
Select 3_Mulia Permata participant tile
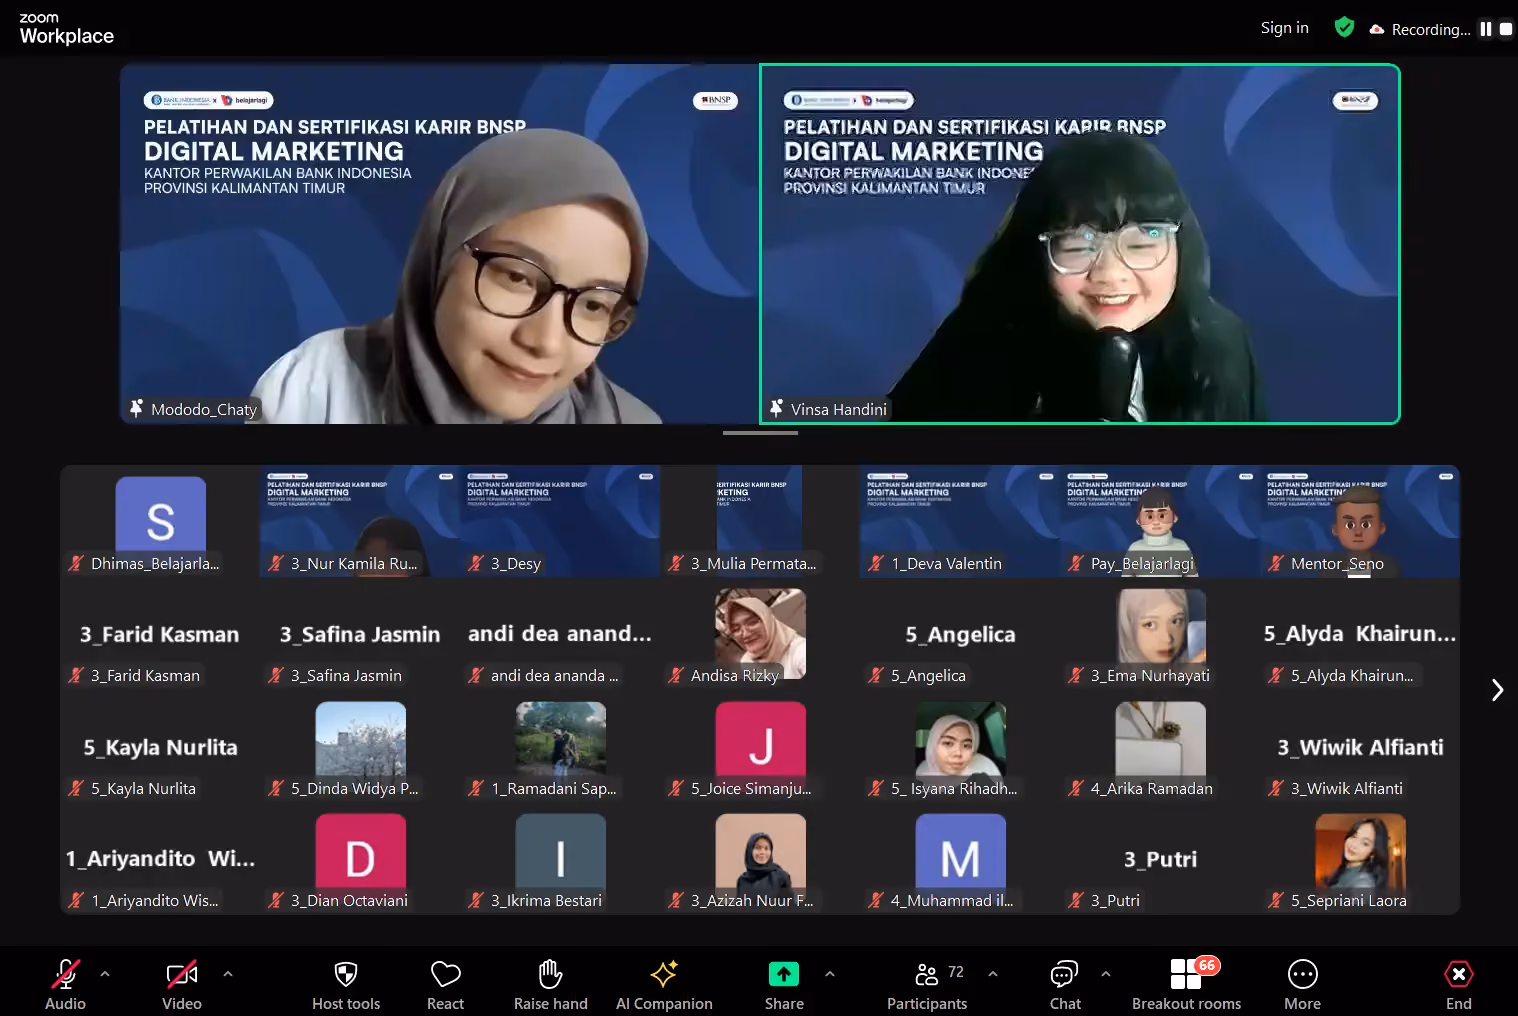(760, 521)
